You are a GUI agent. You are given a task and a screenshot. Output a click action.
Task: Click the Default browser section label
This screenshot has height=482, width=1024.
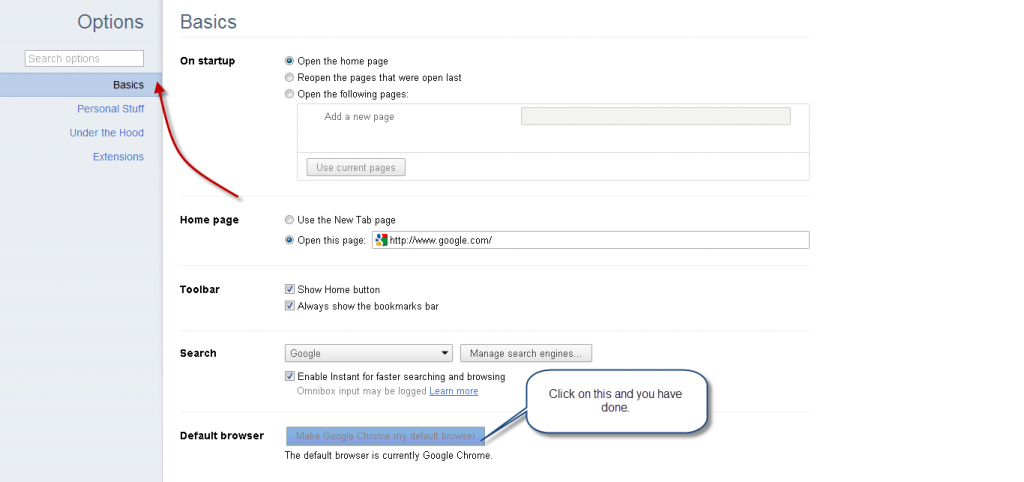click(222, 436)
